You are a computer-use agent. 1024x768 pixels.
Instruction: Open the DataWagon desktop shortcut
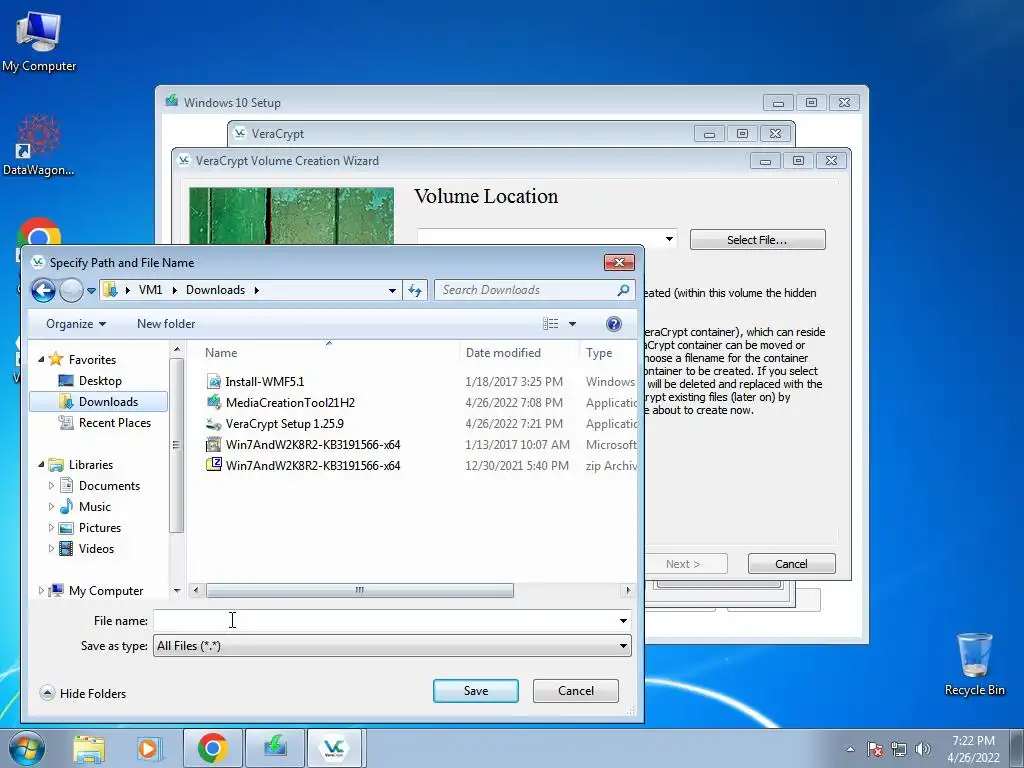click(38, 144)
